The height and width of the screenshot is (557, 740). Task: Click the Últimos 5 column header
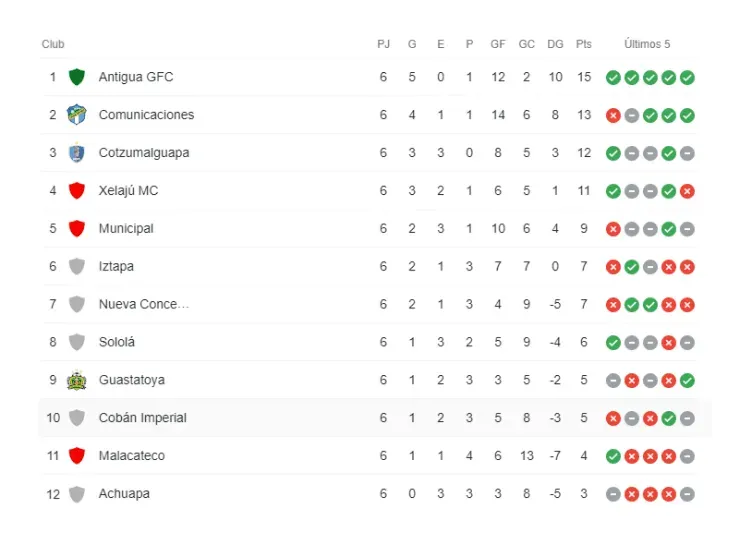[647, 44]
